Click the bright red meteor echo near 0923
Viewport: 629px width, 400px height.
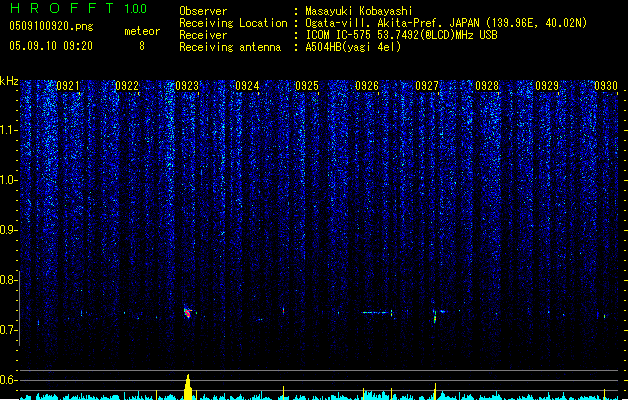pyautogui.click(x=188, y=313)
